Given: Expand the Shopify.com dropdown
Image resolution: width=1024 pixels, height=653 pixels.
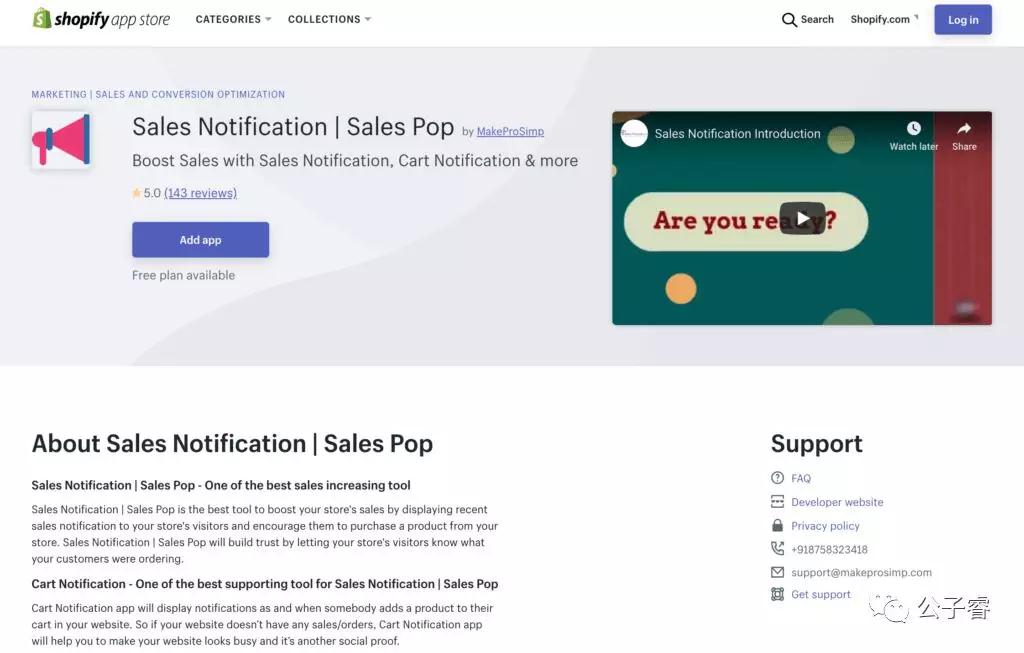Looking at the screenshot, I should point(883,19).
